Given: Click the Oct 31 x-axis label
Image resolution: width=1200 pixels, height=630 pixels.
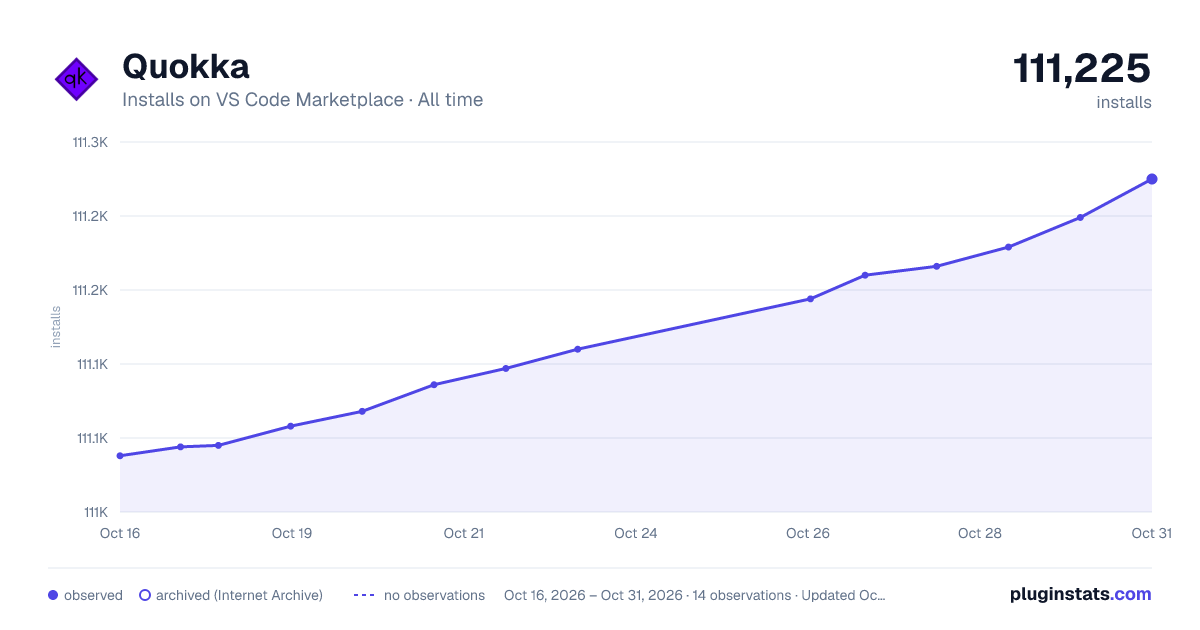Looking at the screenshot, I should [1151, 533].
